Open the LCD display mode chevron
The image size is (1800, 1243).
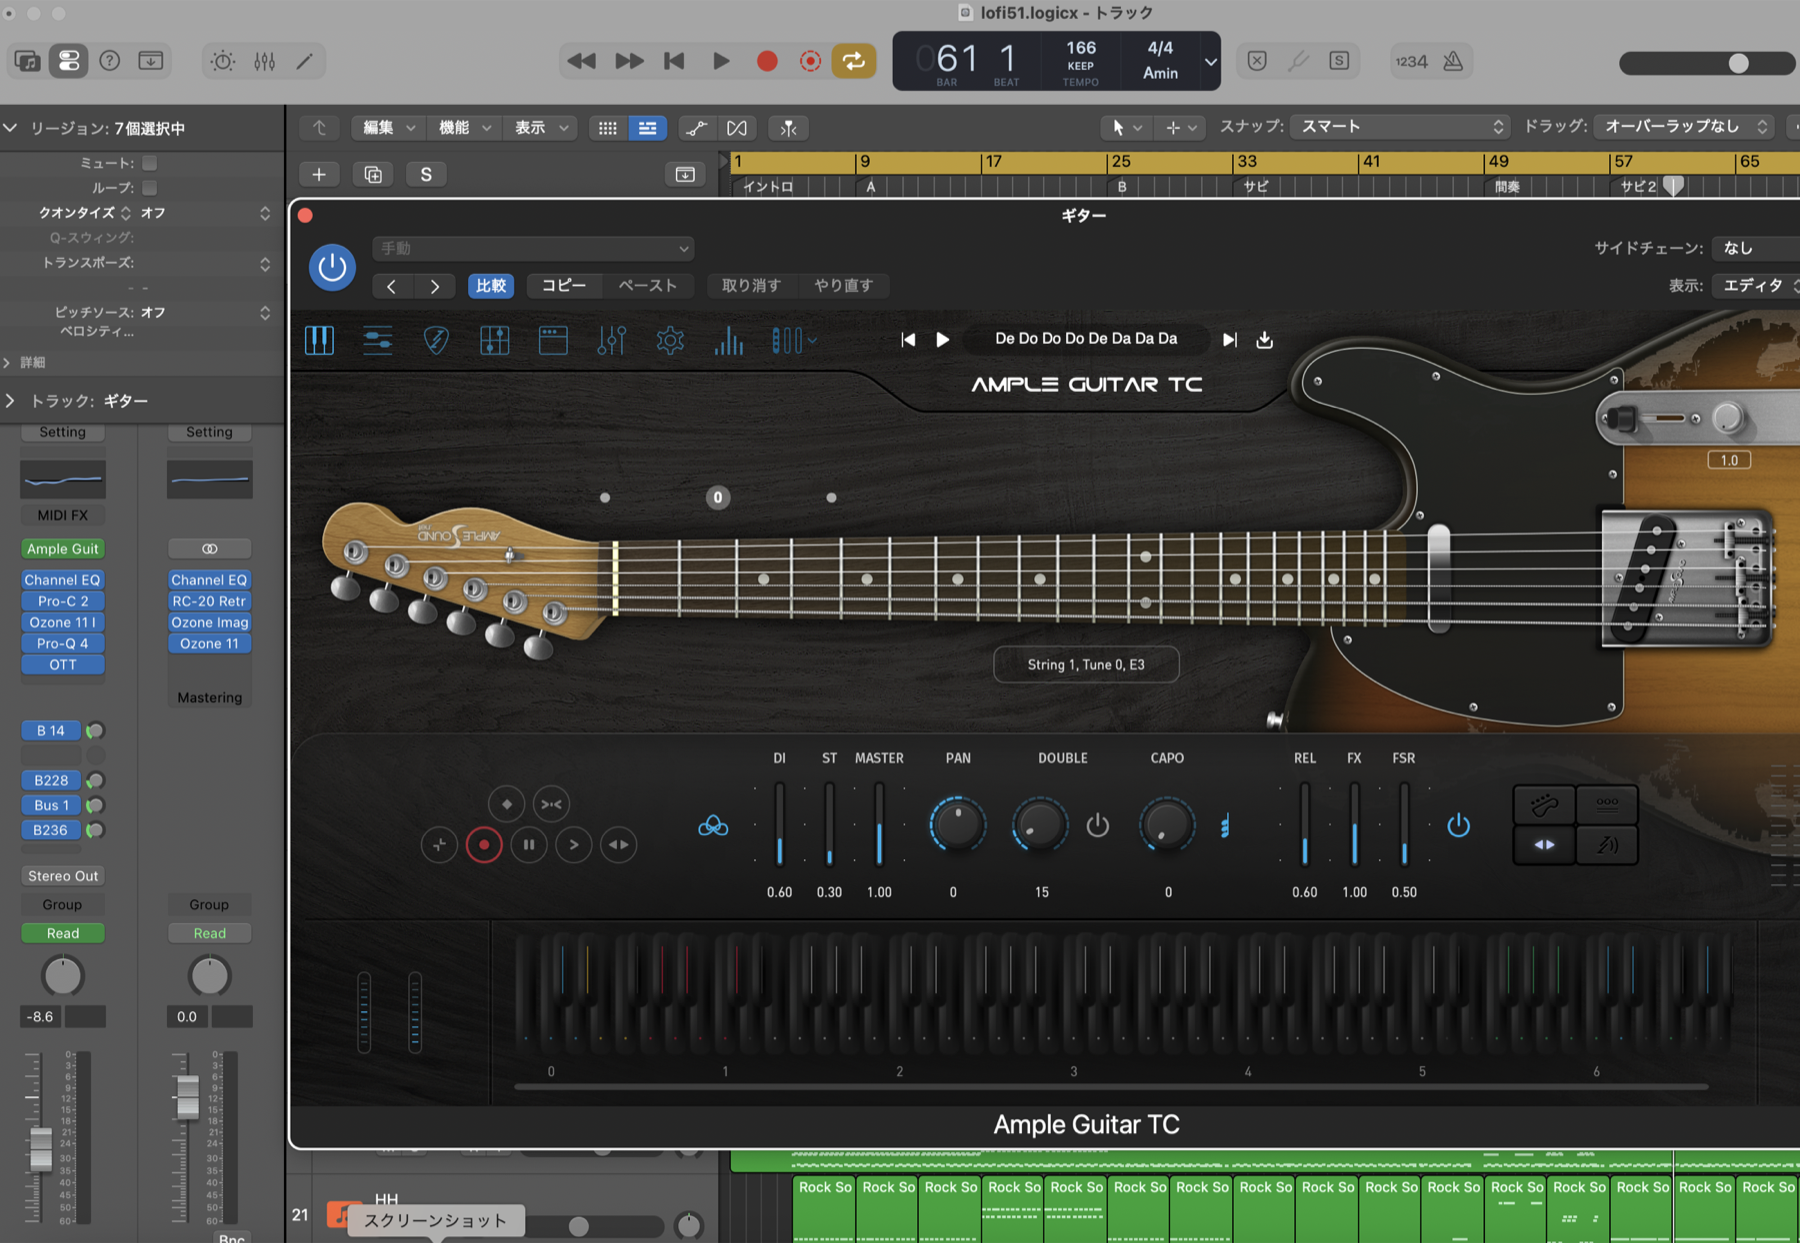(1210, 62)
